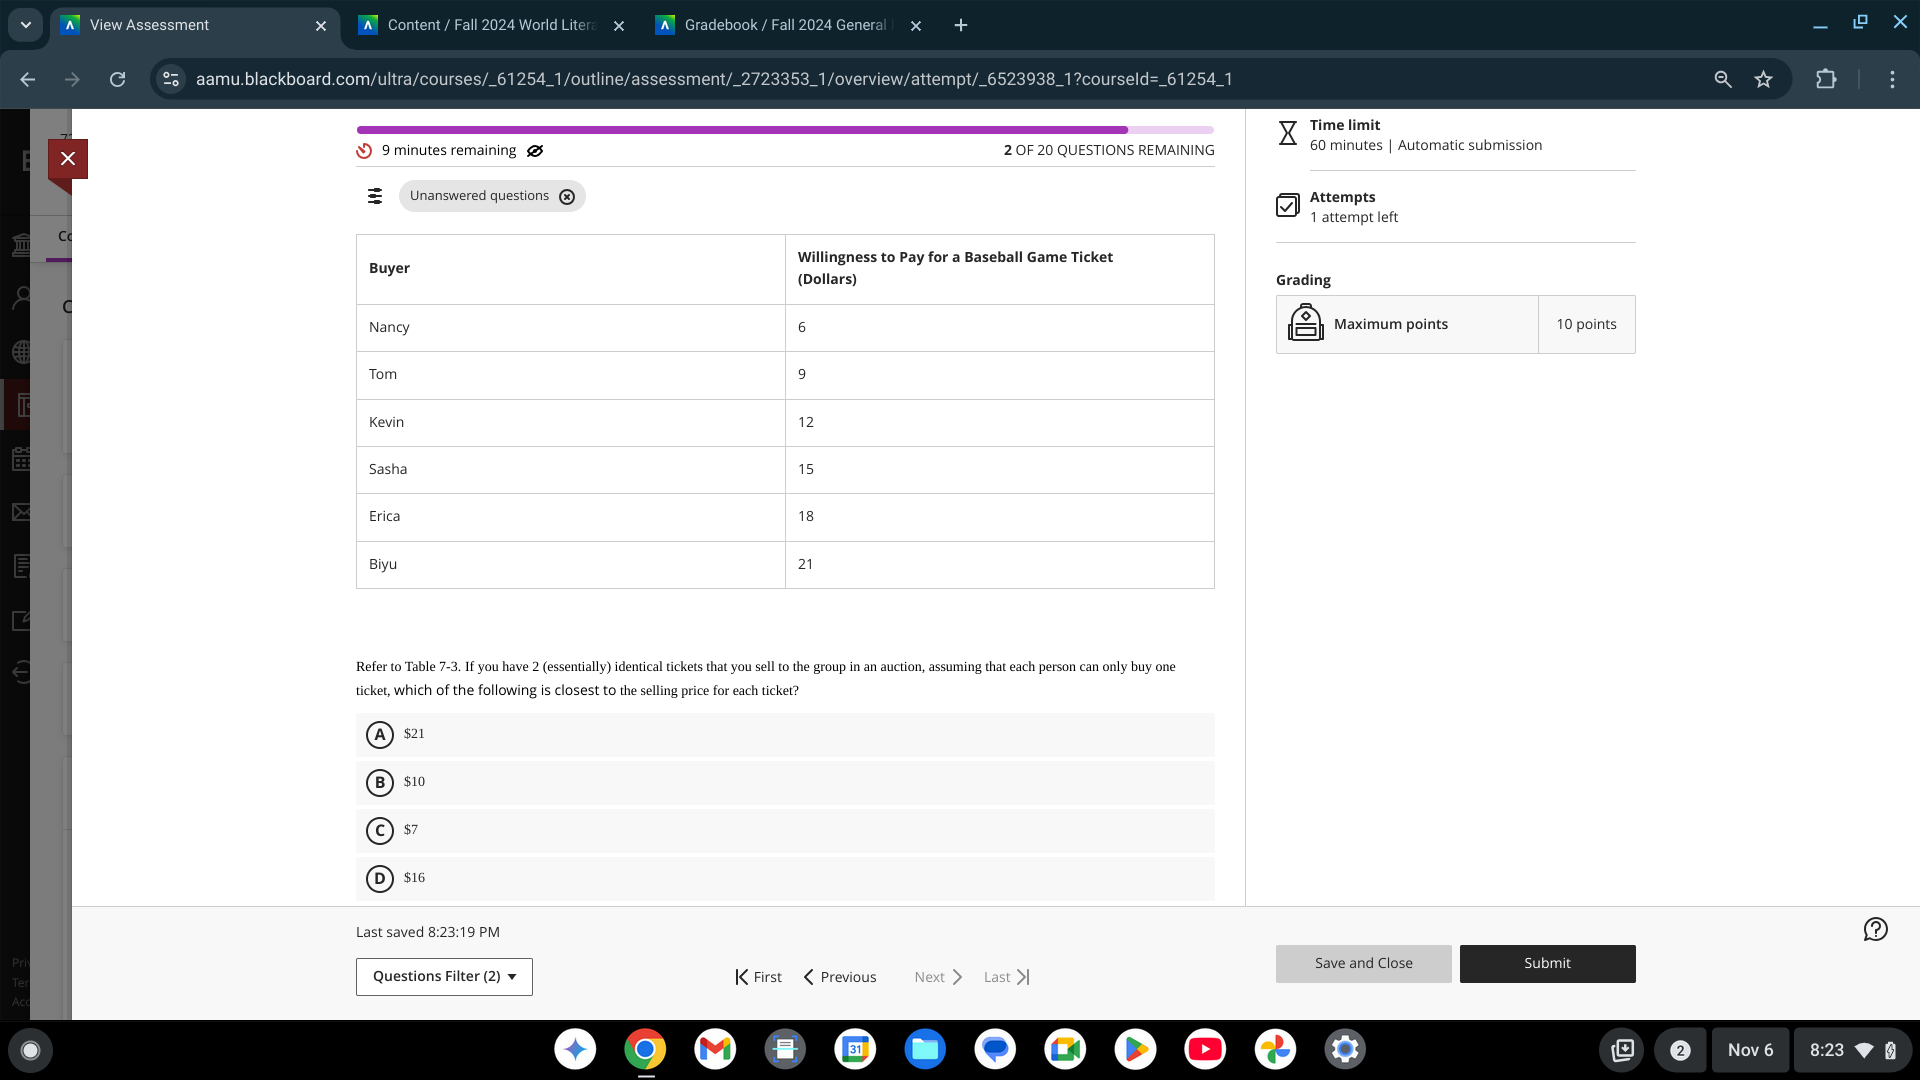Open the Chrome extensions puzzle icon
Screen dimensions: 1920x1080
click(1826, 79)
